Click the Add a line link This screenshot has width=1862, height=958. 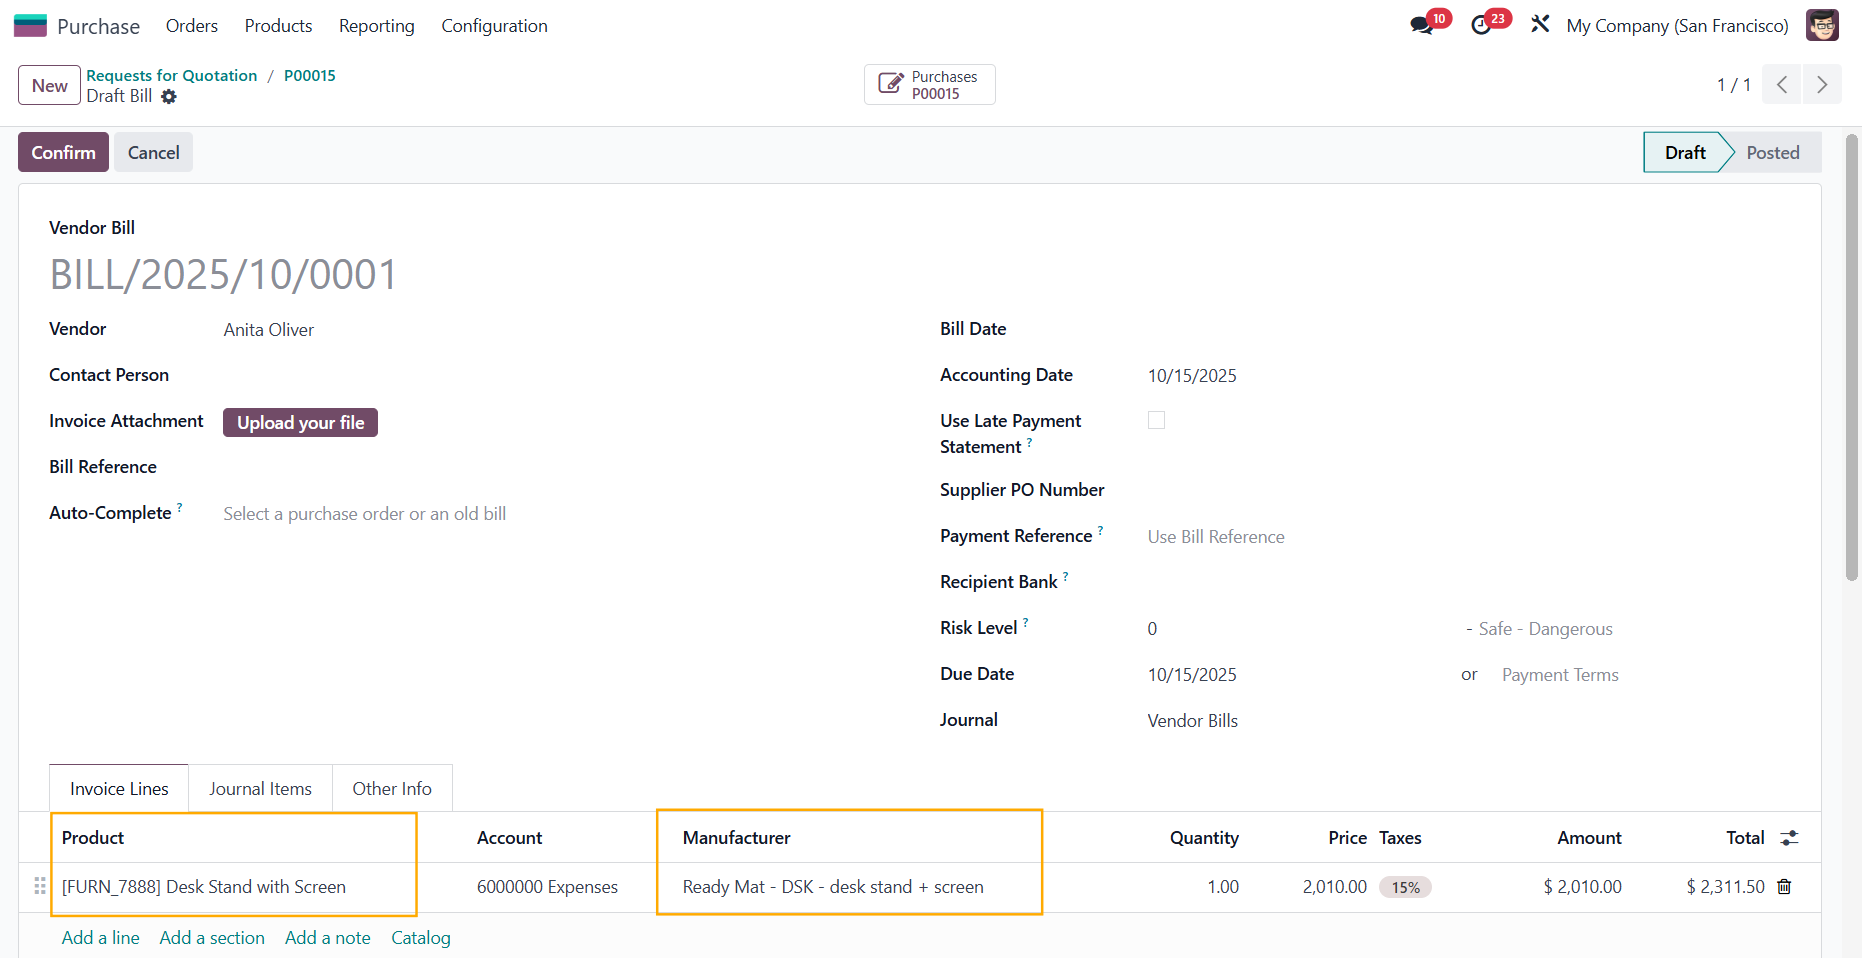coord(100,938)
